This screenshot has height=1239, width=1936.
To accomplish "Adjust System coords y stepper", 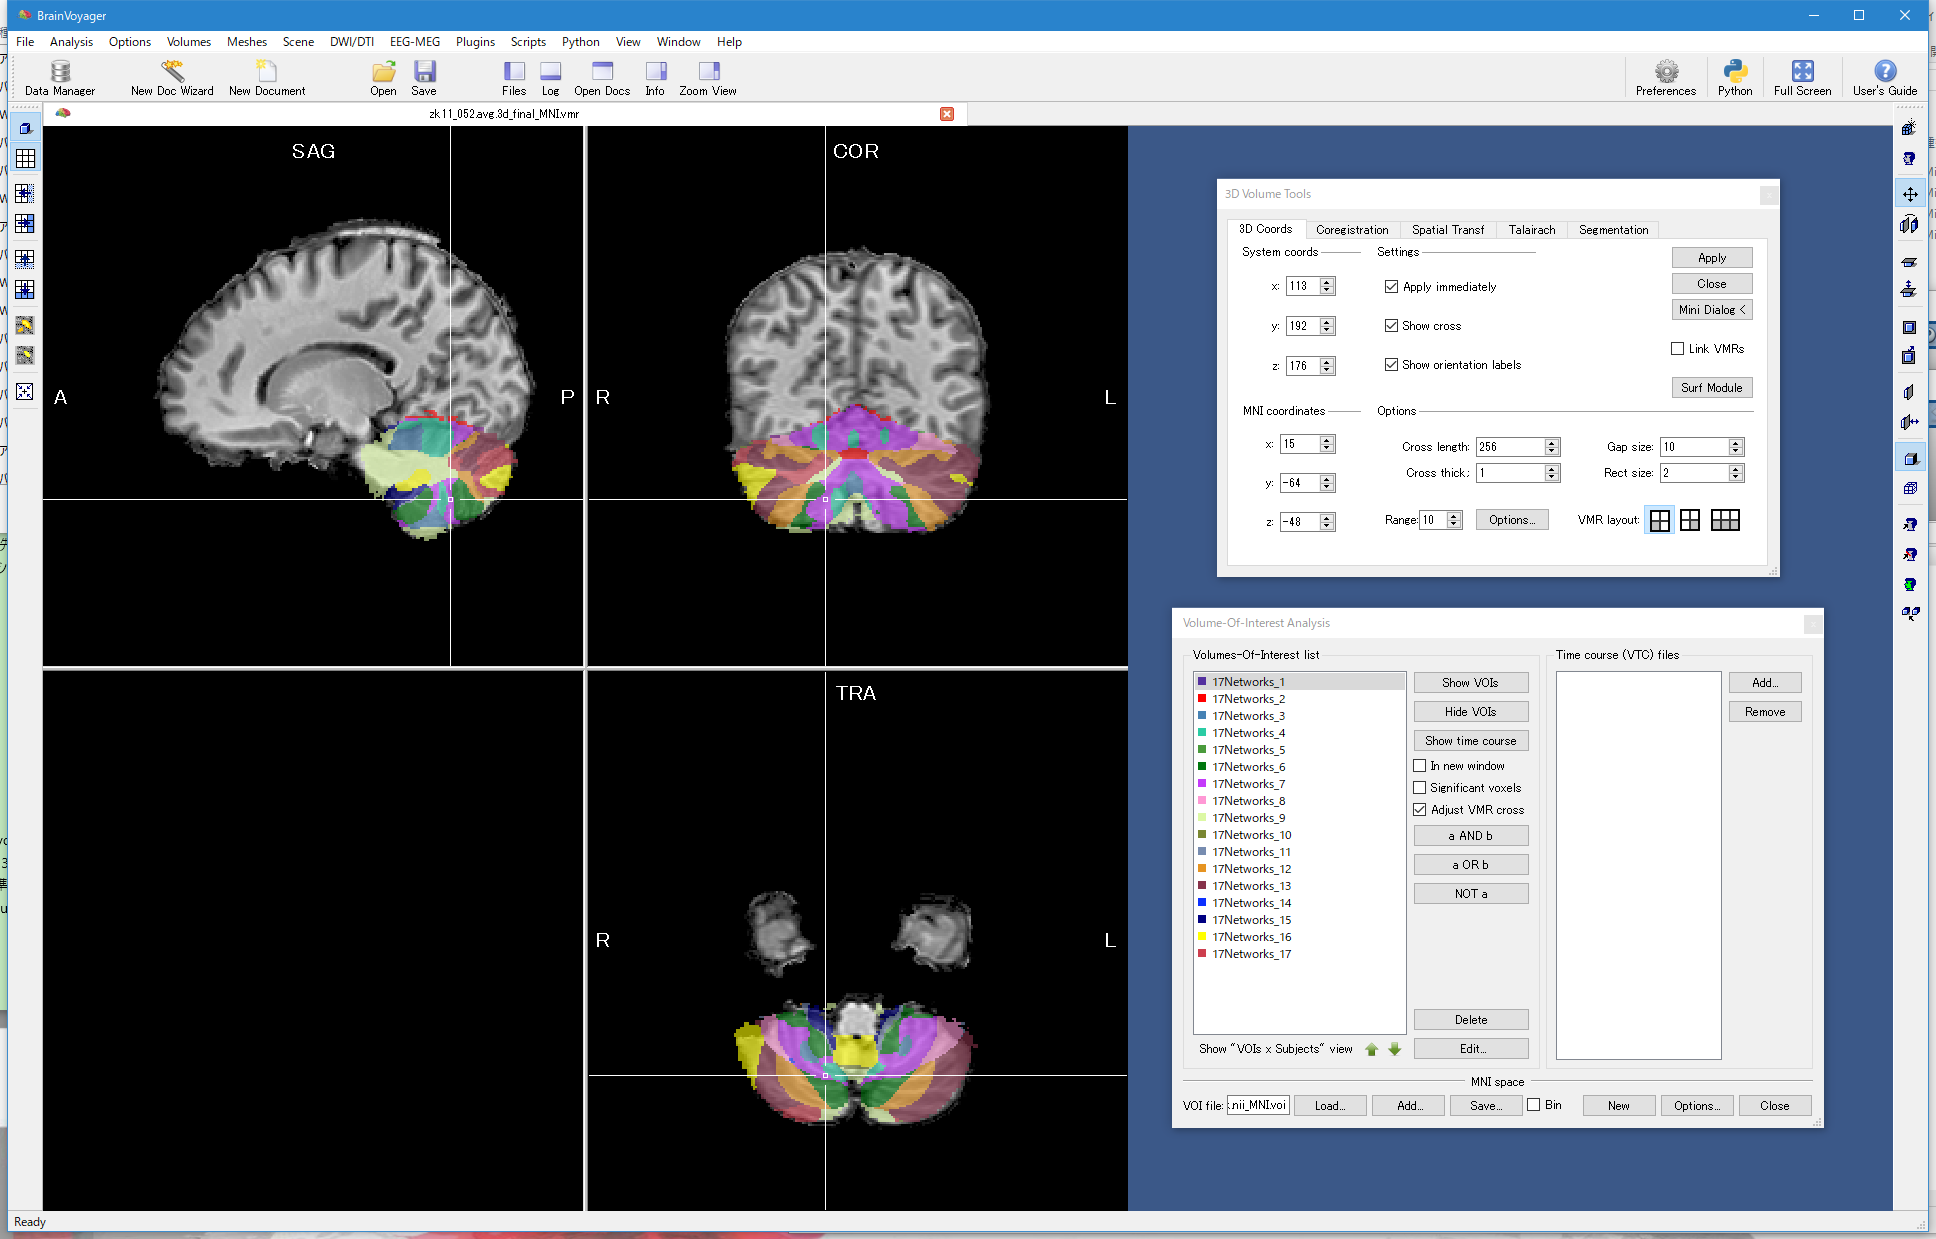I will coord(1327,326).
